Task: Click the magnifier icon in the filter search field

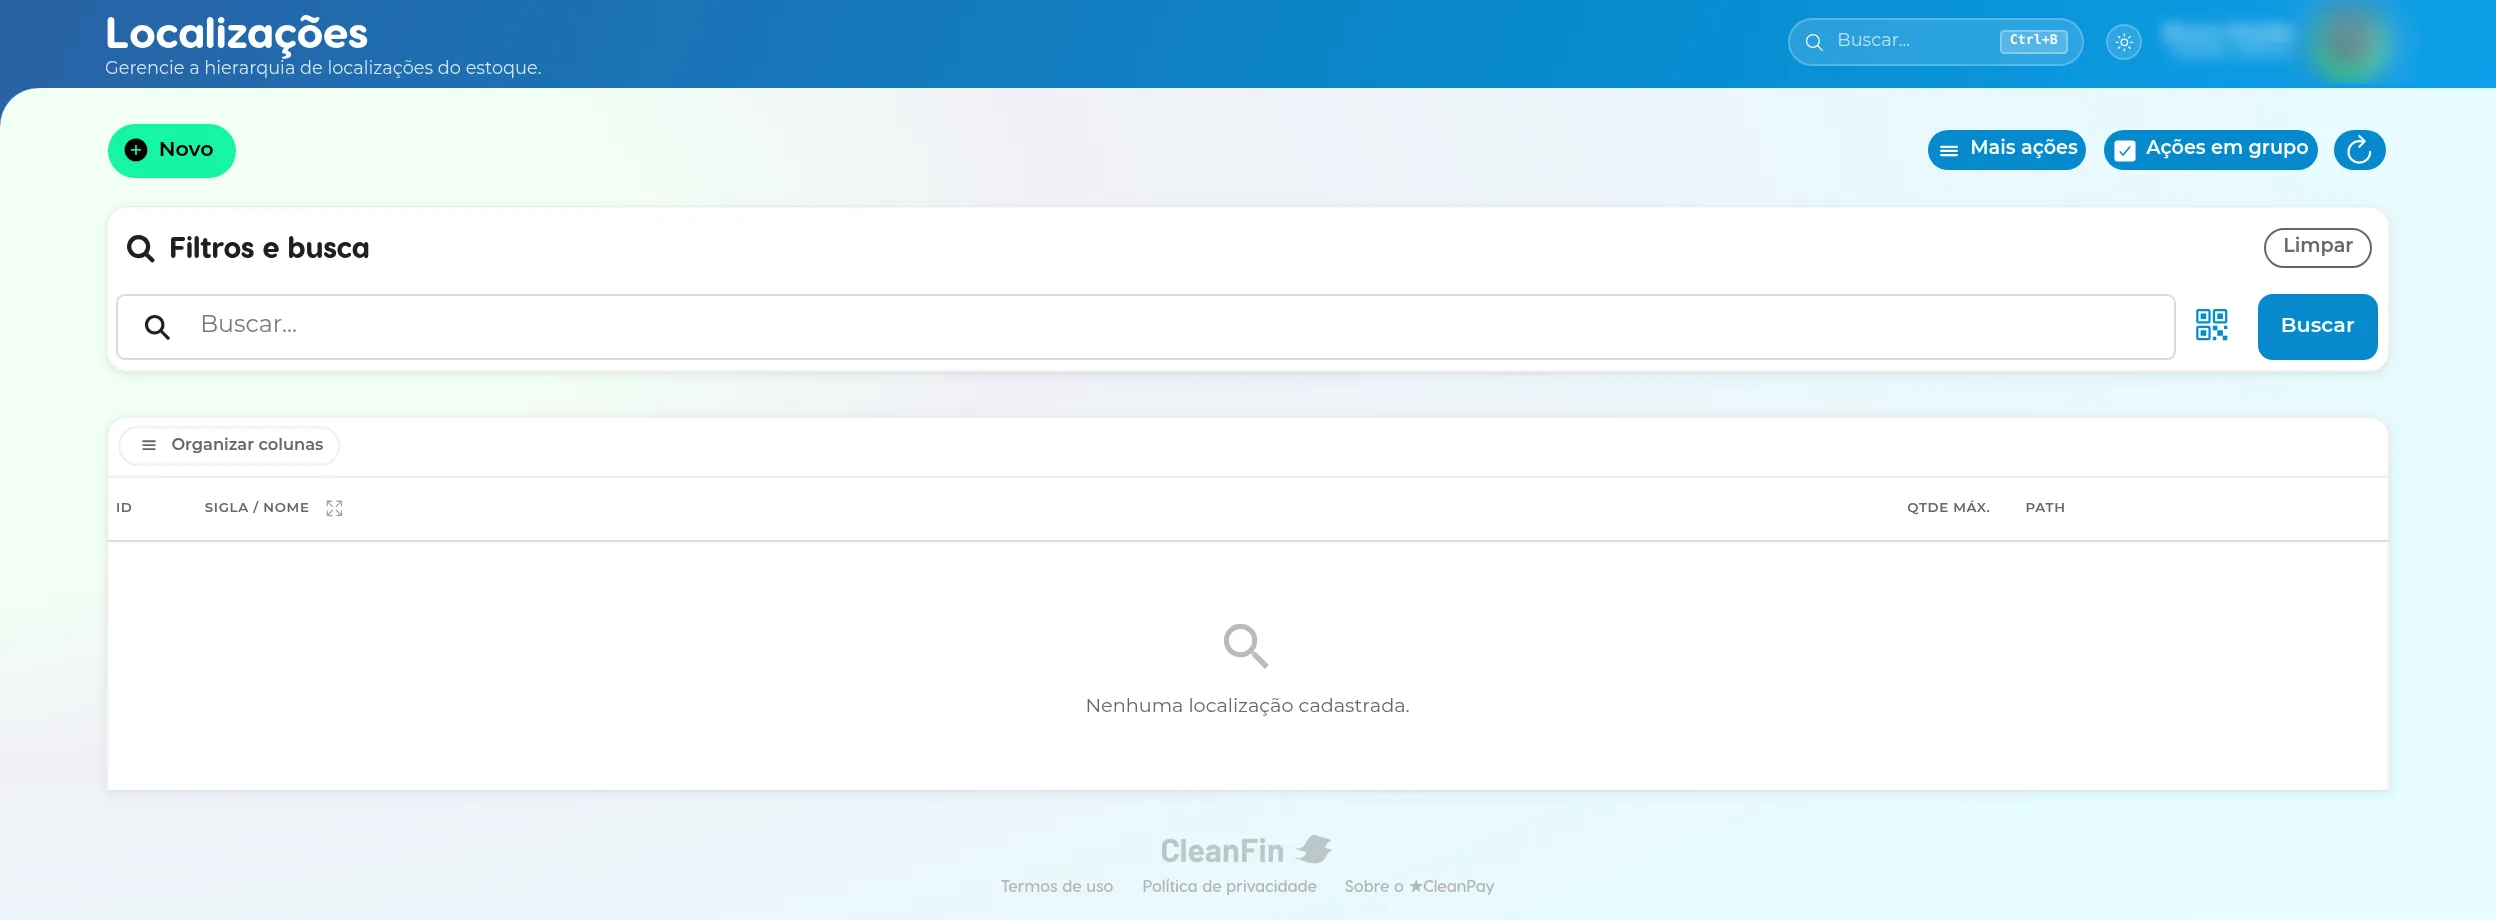Action: (157, 326)
